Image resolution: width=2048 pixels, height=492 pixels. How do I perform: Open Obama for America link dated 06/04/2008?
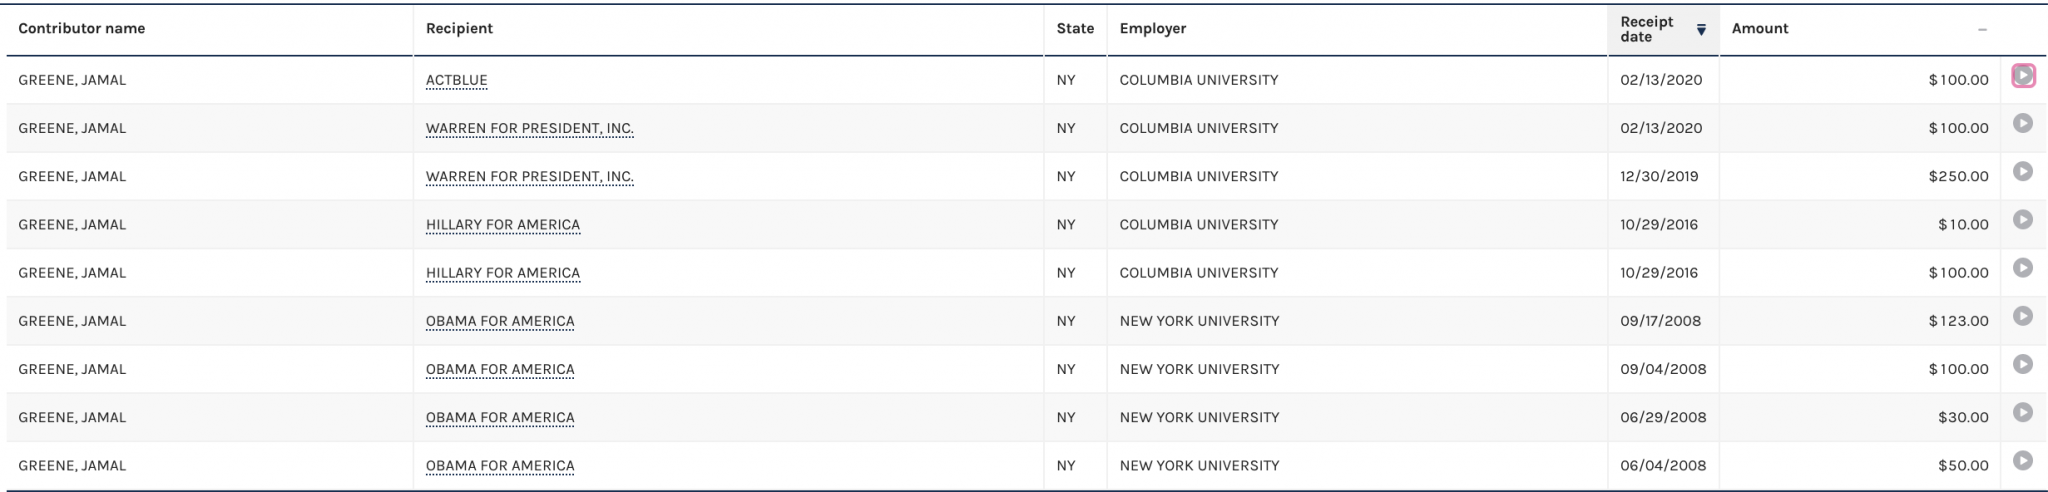pos(499,465)
